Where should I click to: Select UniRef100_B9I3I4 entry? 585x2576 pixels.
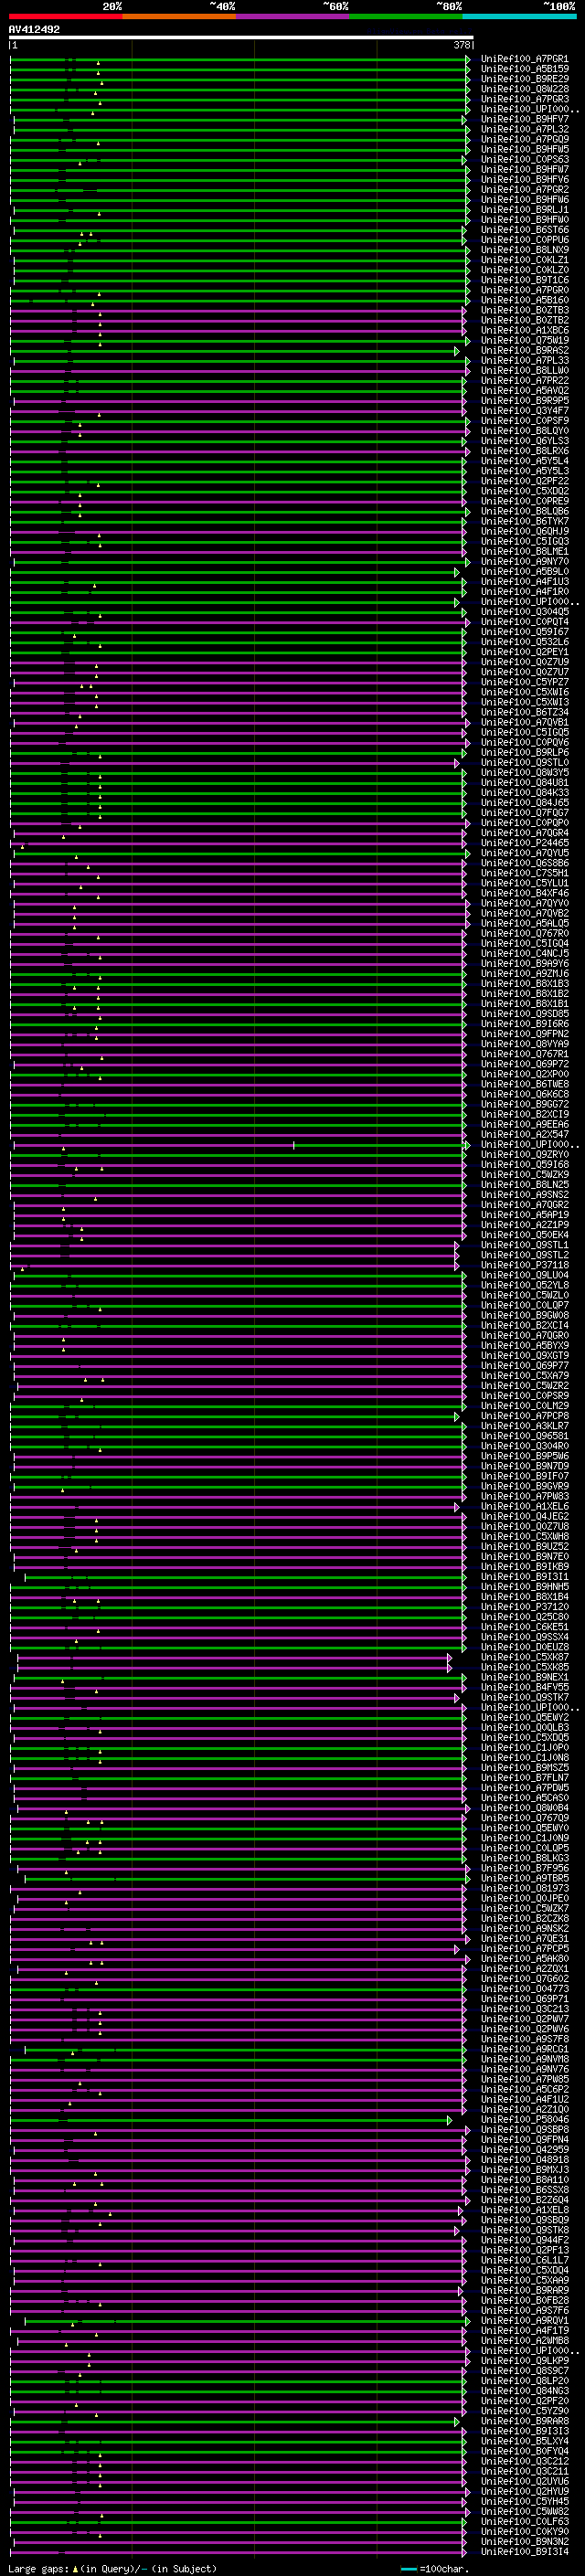pos(524,2552)
